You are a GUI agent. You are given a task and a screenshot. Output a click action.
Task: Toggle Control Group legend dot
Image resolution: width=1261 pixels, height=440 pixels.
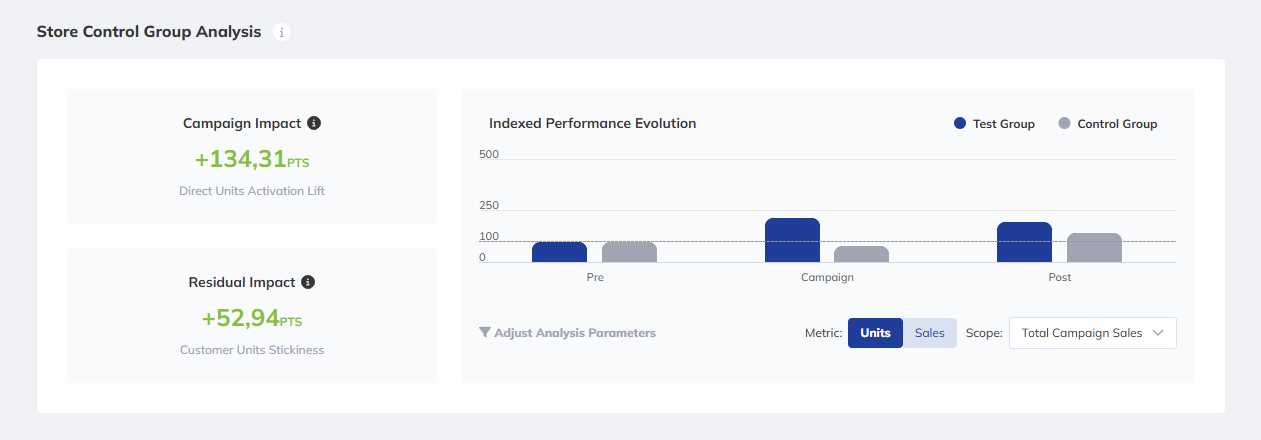tap(1064, 124)
